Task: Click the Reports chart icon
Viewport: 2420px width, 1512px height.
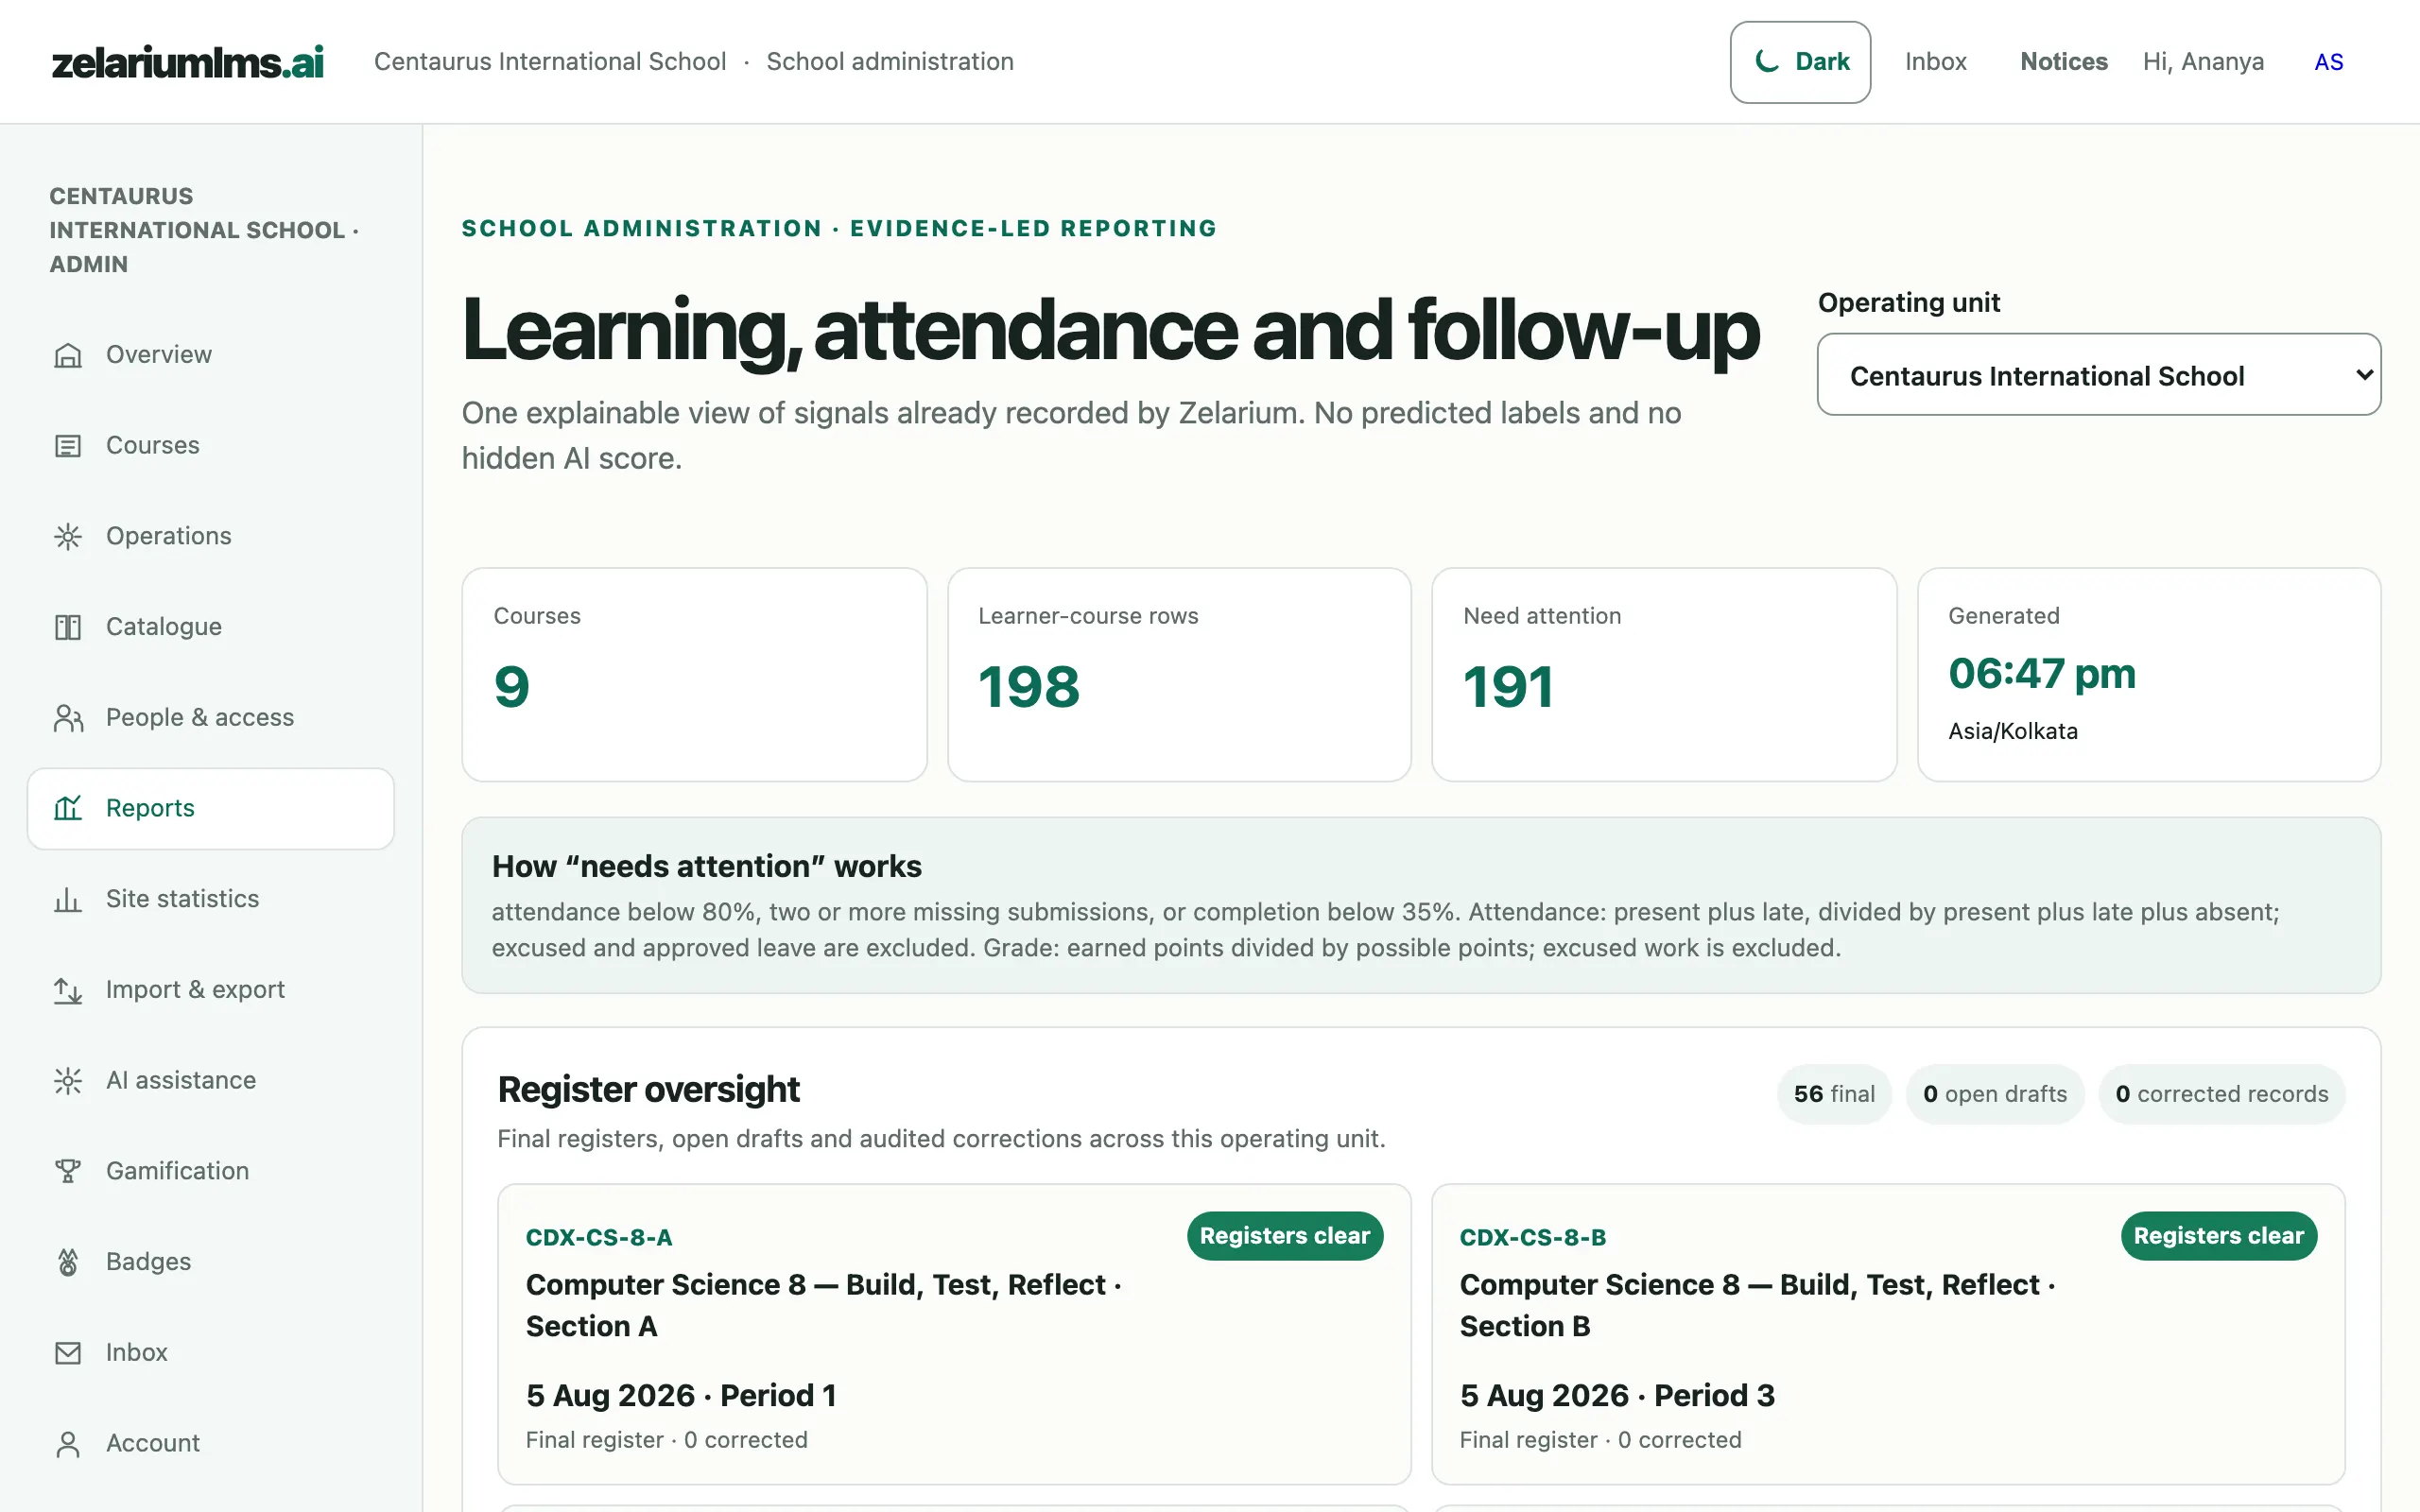Action: [x=67, y=808]
